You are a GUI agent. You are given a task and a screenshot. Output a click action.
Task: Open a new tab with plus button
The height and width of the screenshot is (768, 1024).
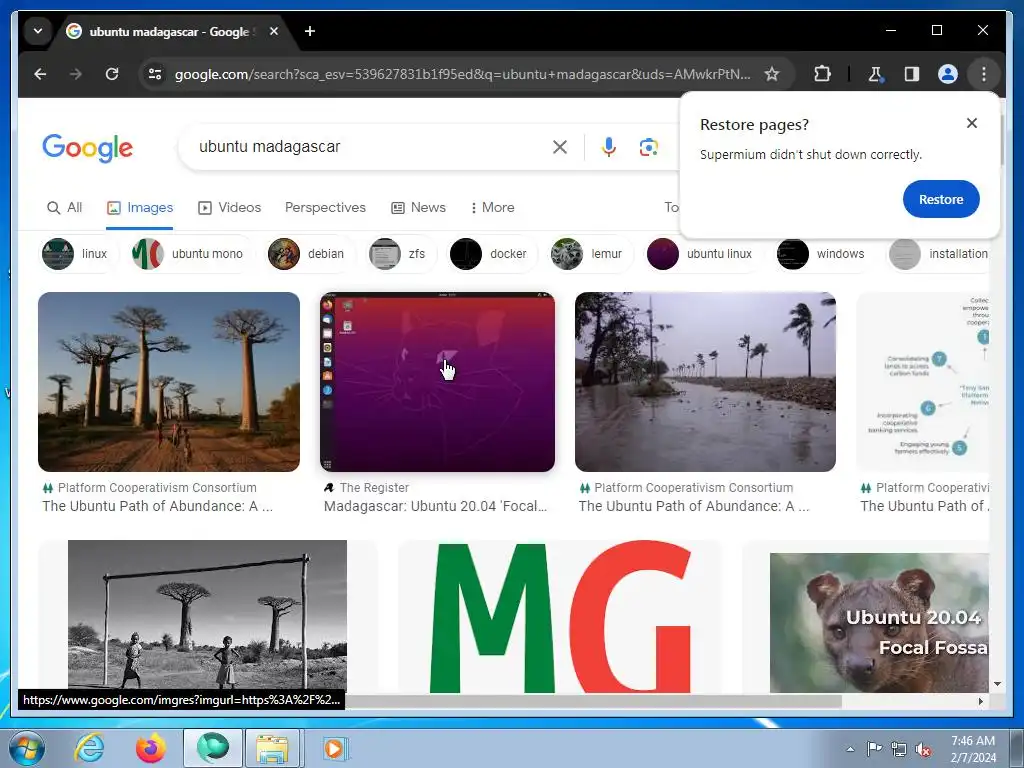pyautogui.click(x=310, y=31)
